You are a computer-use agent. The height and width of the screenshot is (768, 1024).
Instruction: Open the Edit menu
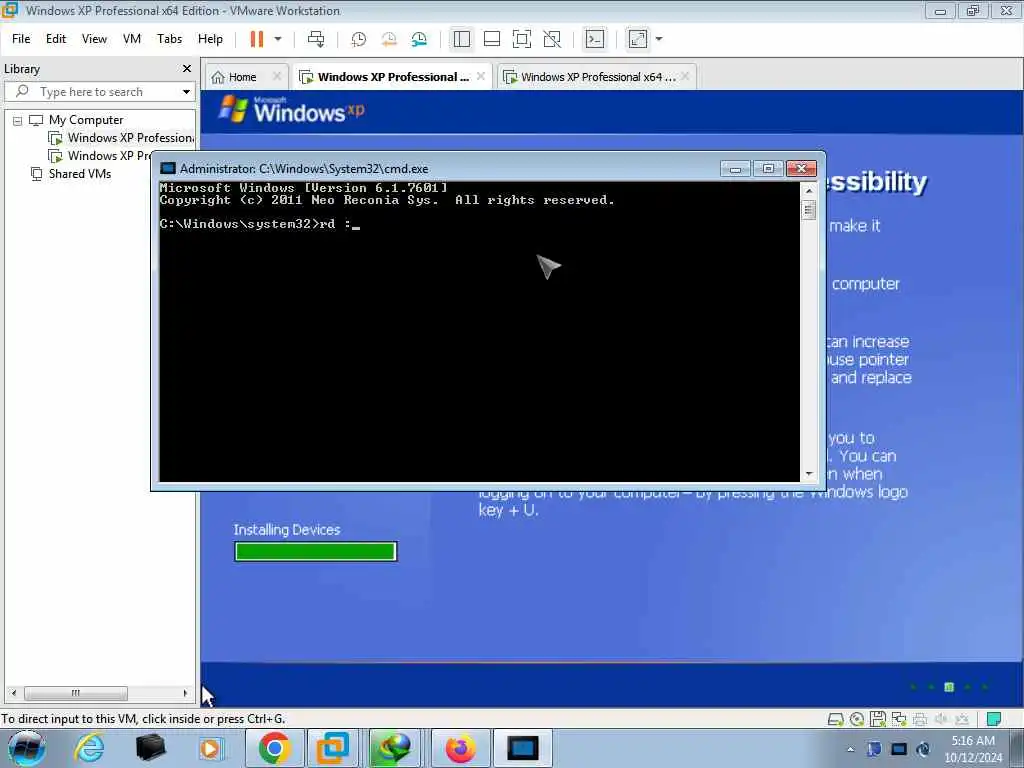point(56,39)
